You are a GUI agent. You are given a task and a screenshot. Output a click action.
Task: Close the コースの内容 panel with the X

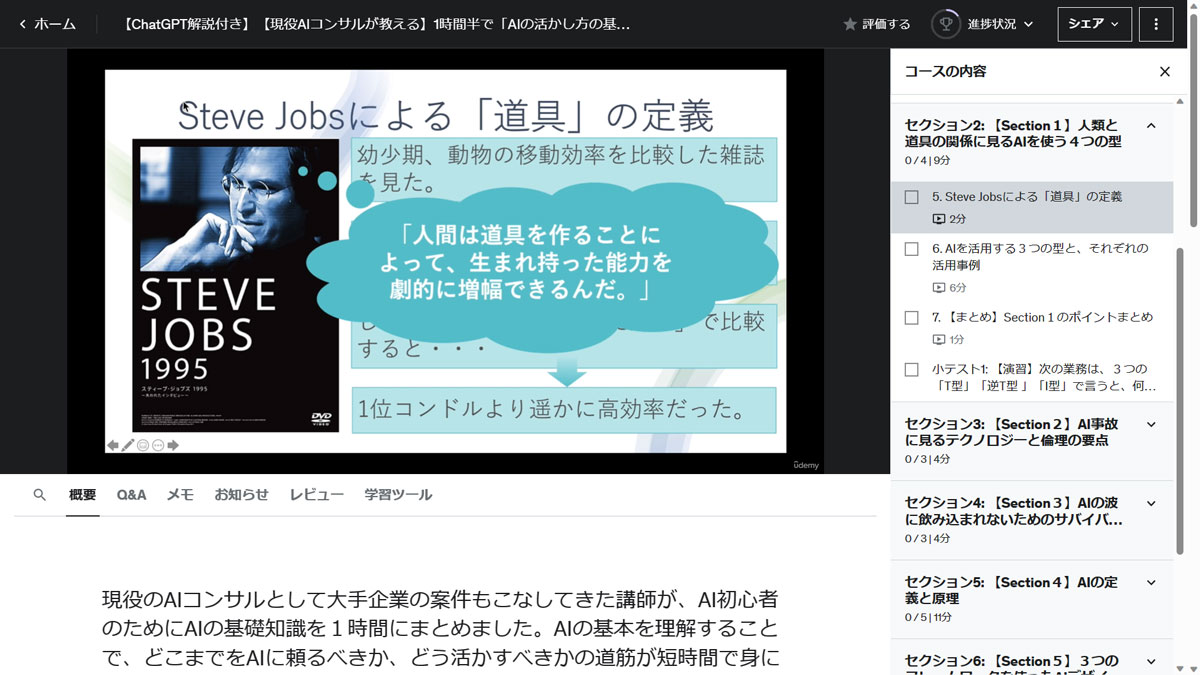(1164, 71)
